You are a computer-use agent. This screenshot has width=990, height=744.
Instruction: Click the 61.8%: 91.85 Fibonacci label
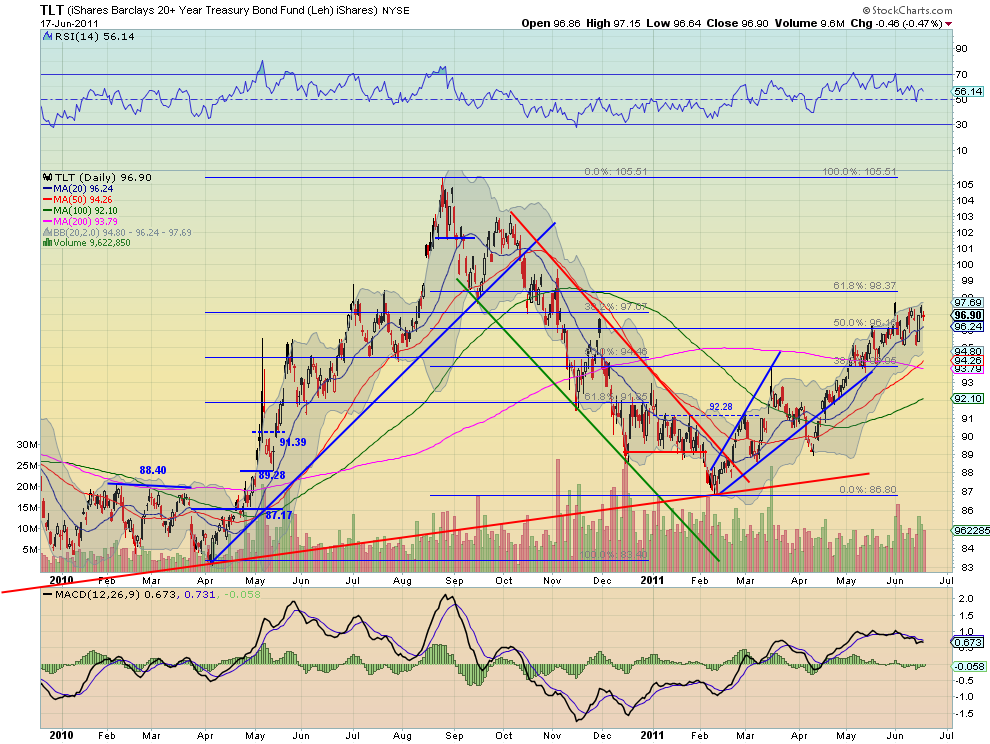coord(616,397)
